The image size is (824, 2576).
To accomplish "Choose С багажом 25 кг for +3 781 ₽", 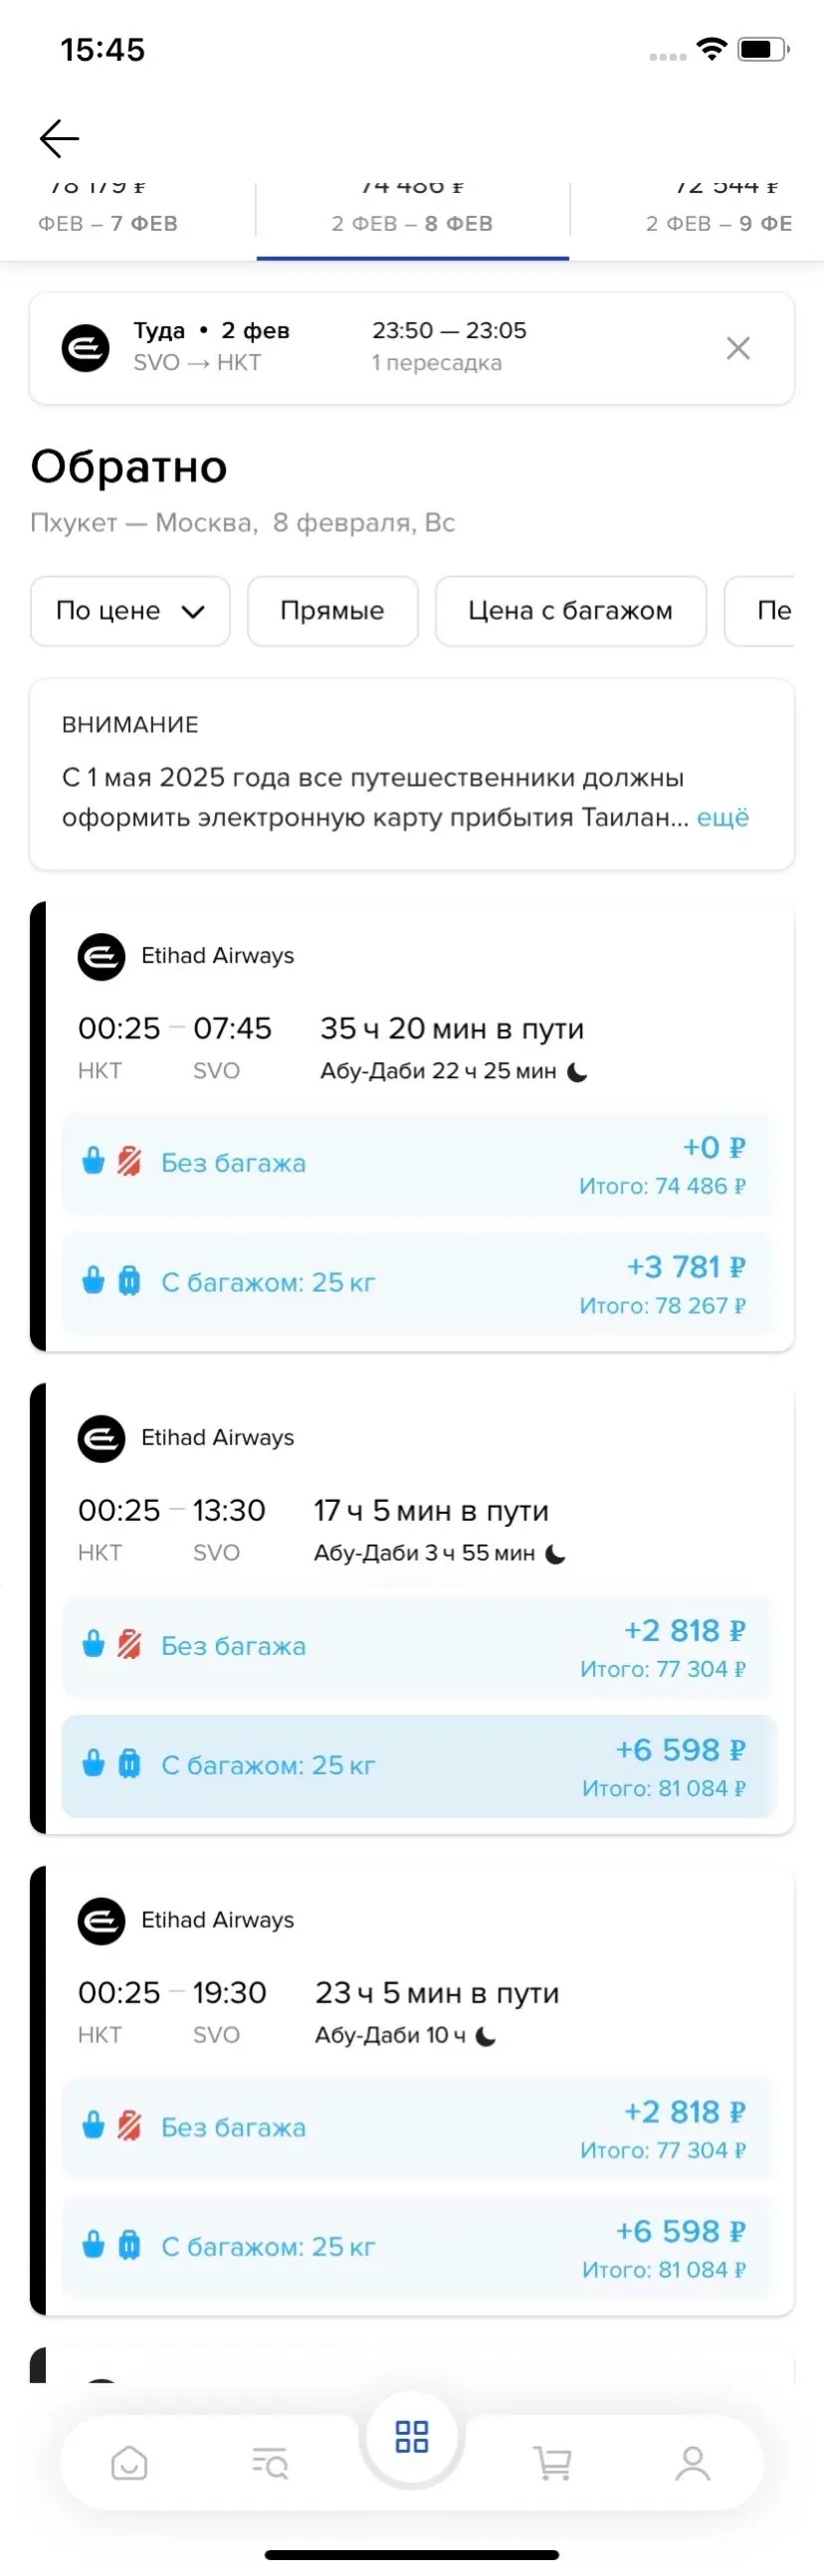I will click(x=418, y=1284).
